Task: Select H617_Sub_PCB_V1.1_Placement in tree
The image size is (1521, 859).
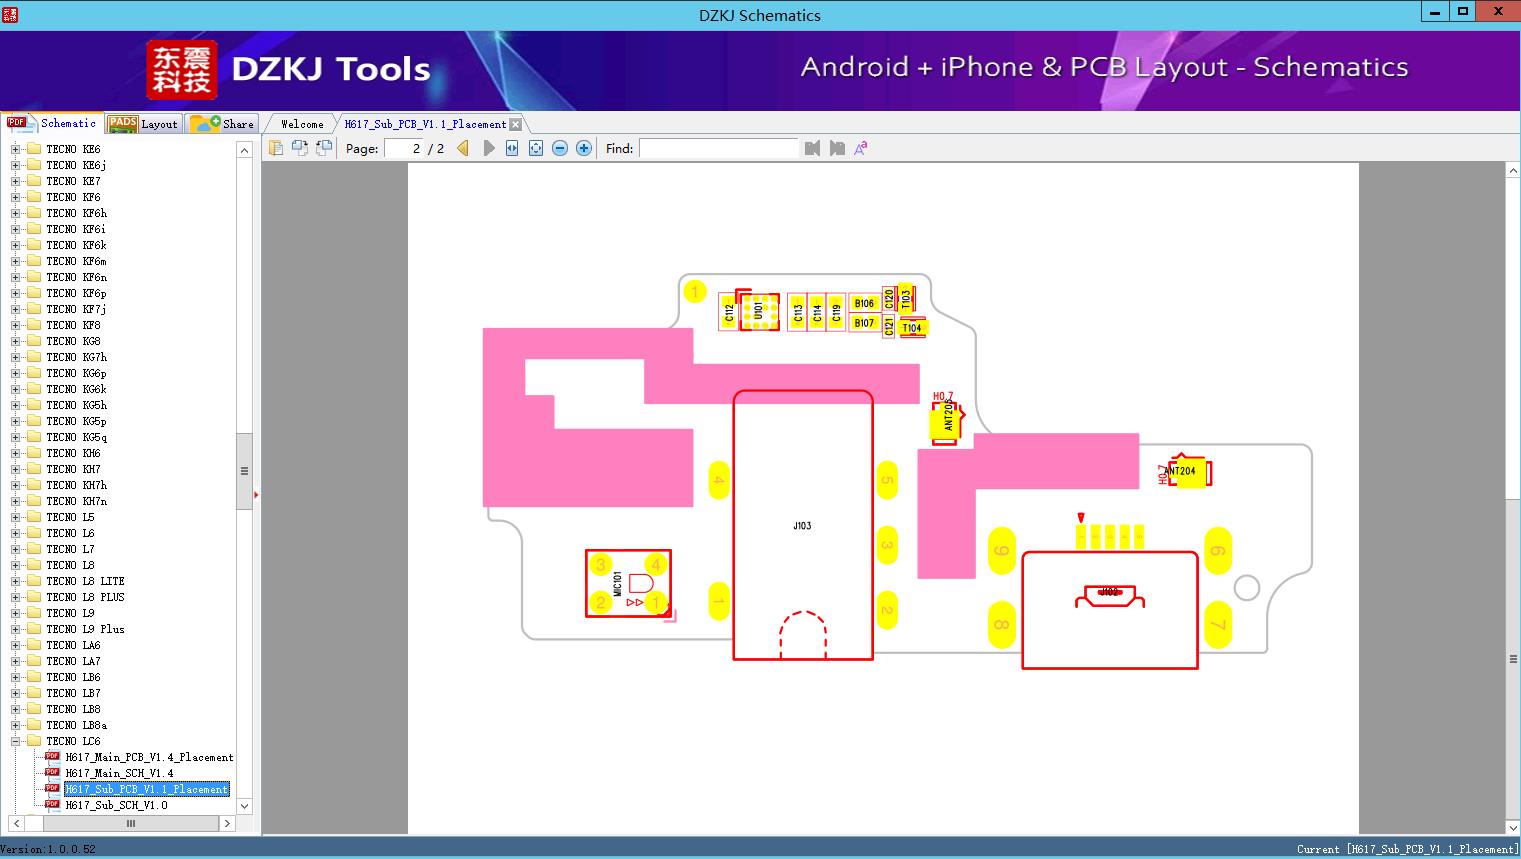Action: click(147, 789)
